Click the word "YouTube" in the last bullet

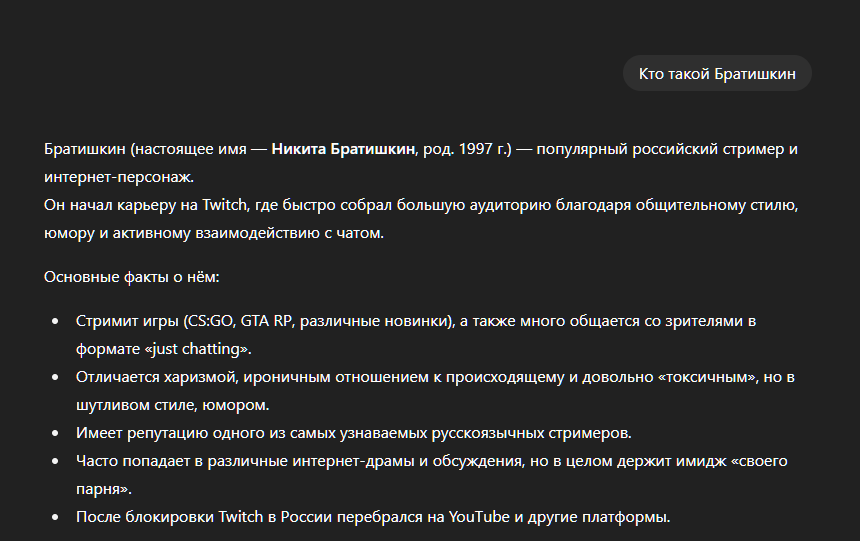(x=481, y=517)
